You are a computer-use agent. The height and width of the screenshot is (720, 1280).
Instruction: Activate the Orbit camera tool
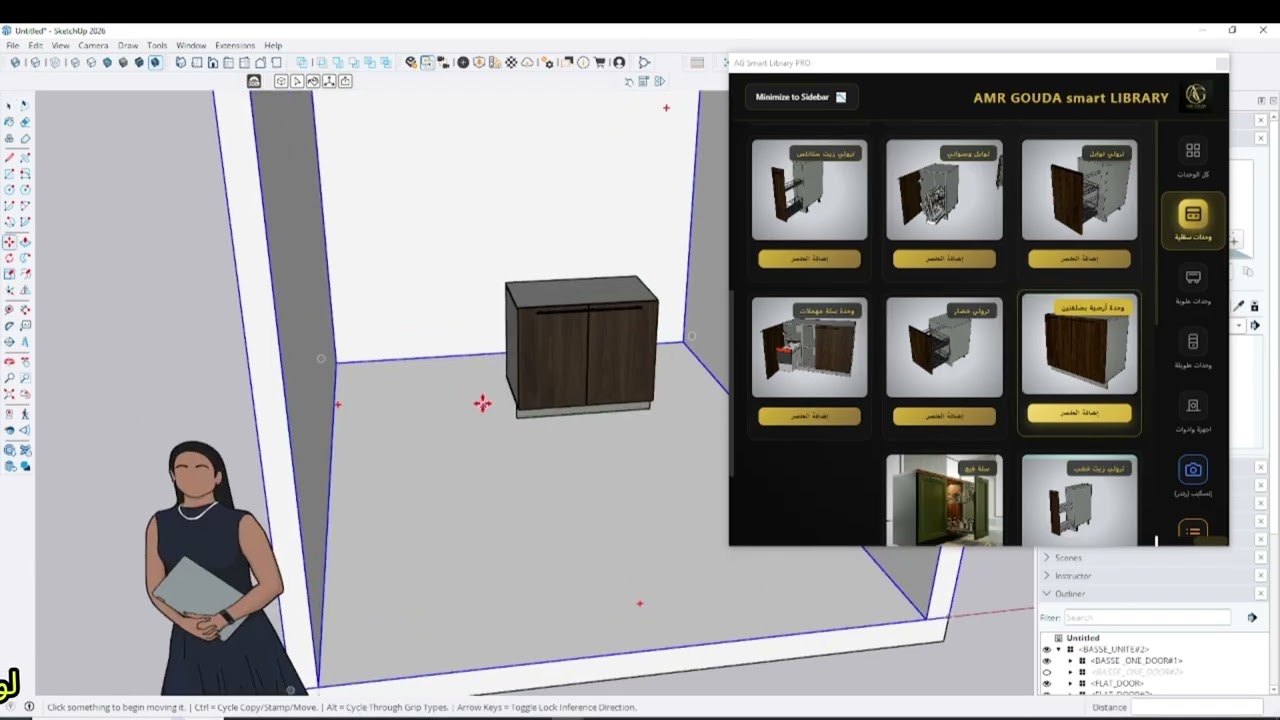(x=9, y=362)
